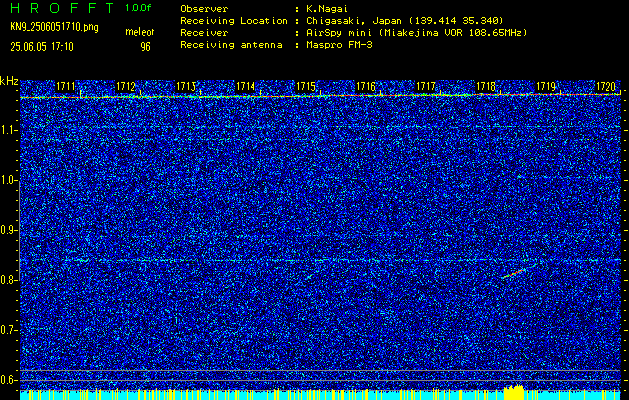Click the 0.7 kHz axis label
This screenshot has width=629, height=400.
8,330
